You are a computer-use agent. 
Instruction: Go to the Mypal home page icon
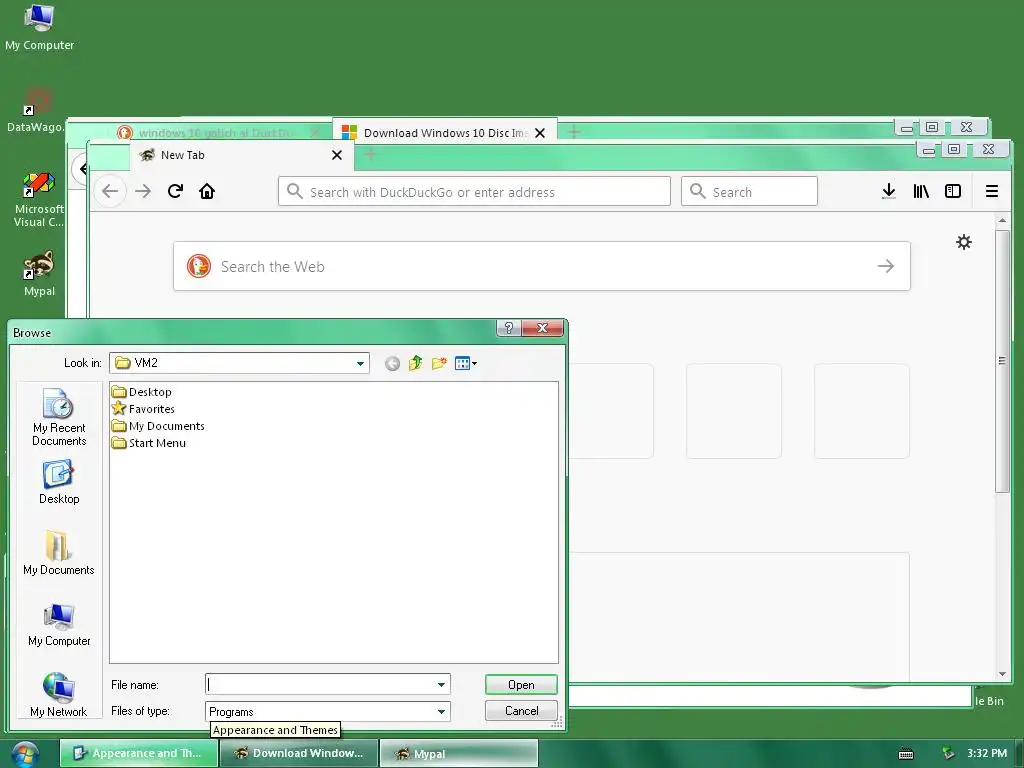coord(207,191)
